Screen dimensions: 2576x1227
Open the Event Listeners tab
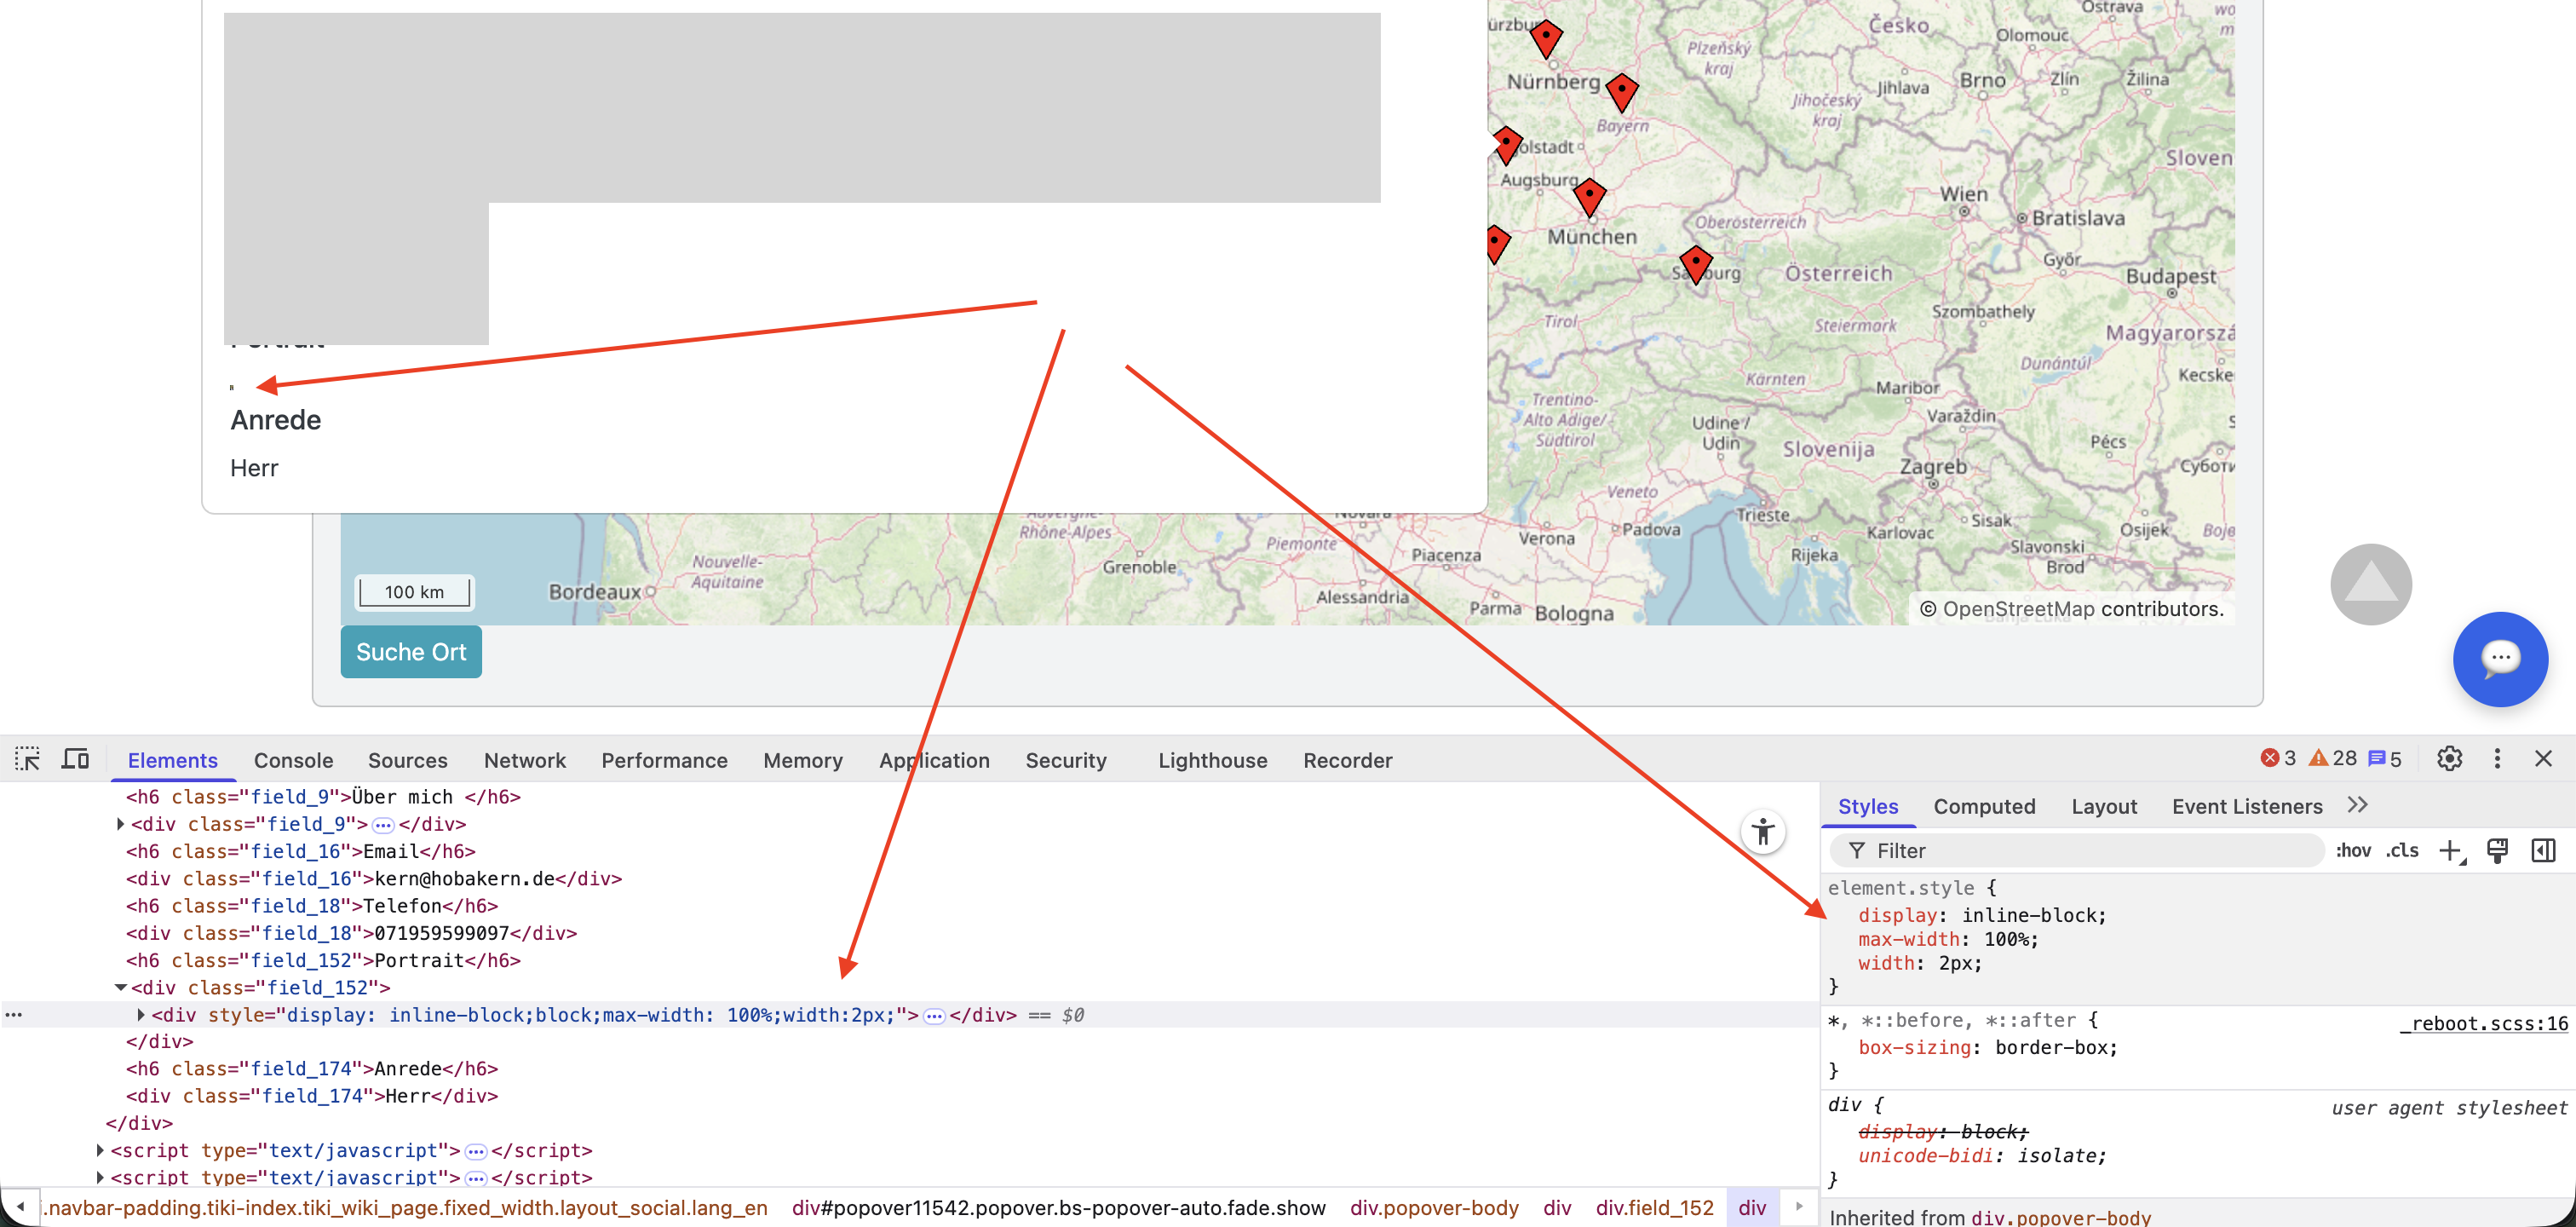click(x=2247, y=806)
